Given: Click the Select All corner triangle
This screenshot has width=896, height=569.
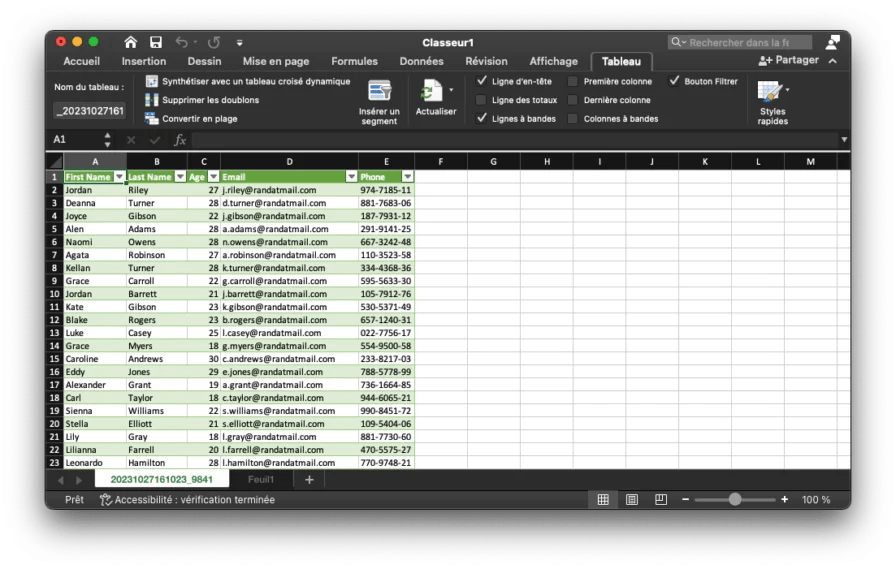Looking at the screenshot, I should coord(55,162).
